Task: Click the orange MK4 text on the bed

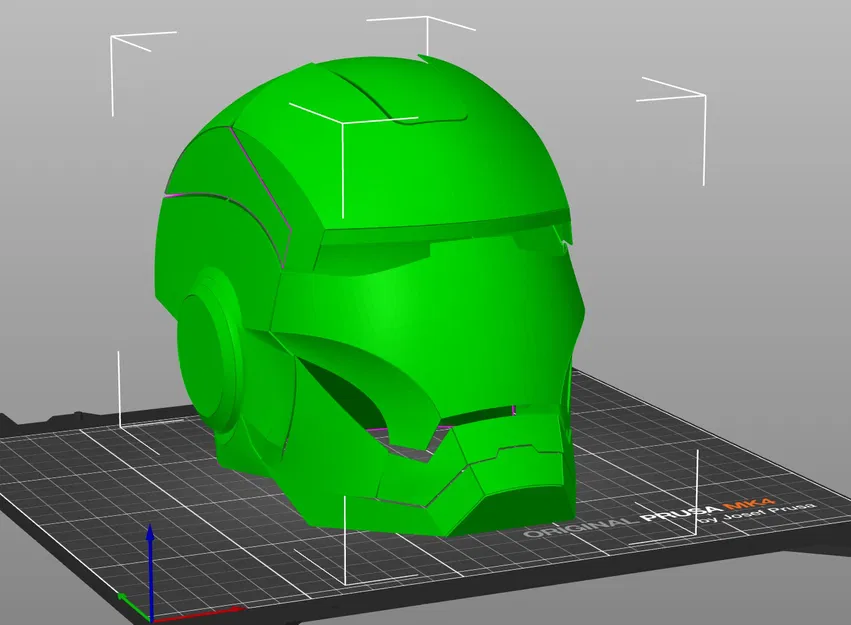Action: click(x=749, y=503)
